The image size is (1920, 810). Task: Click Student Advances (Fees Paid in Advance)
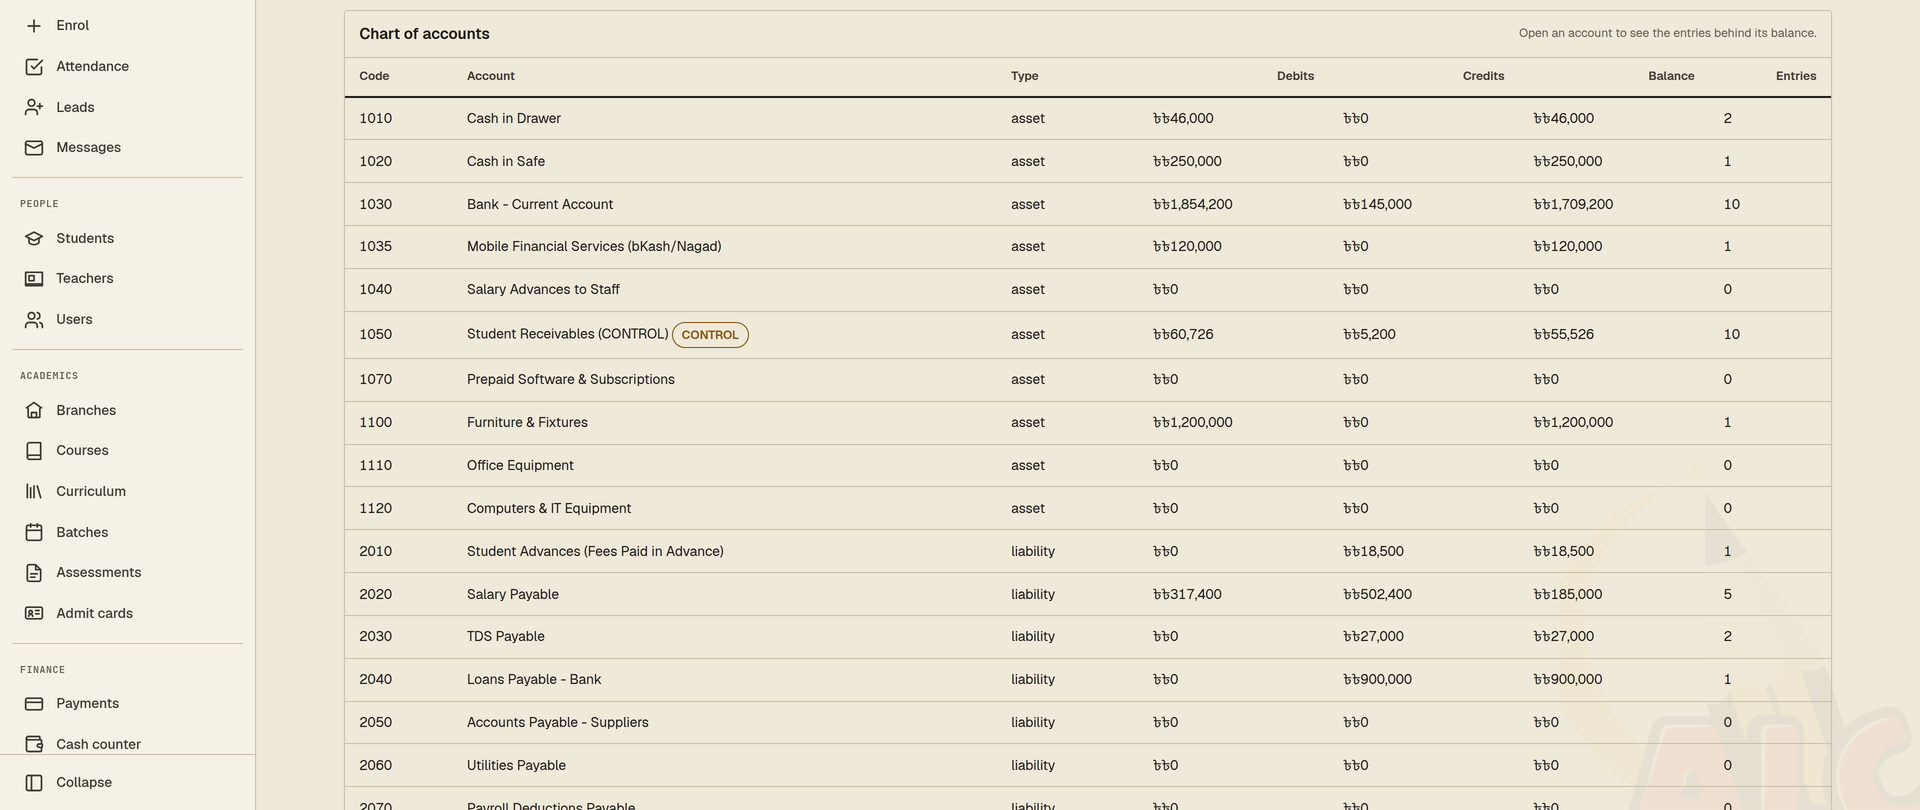click(595, 552)
